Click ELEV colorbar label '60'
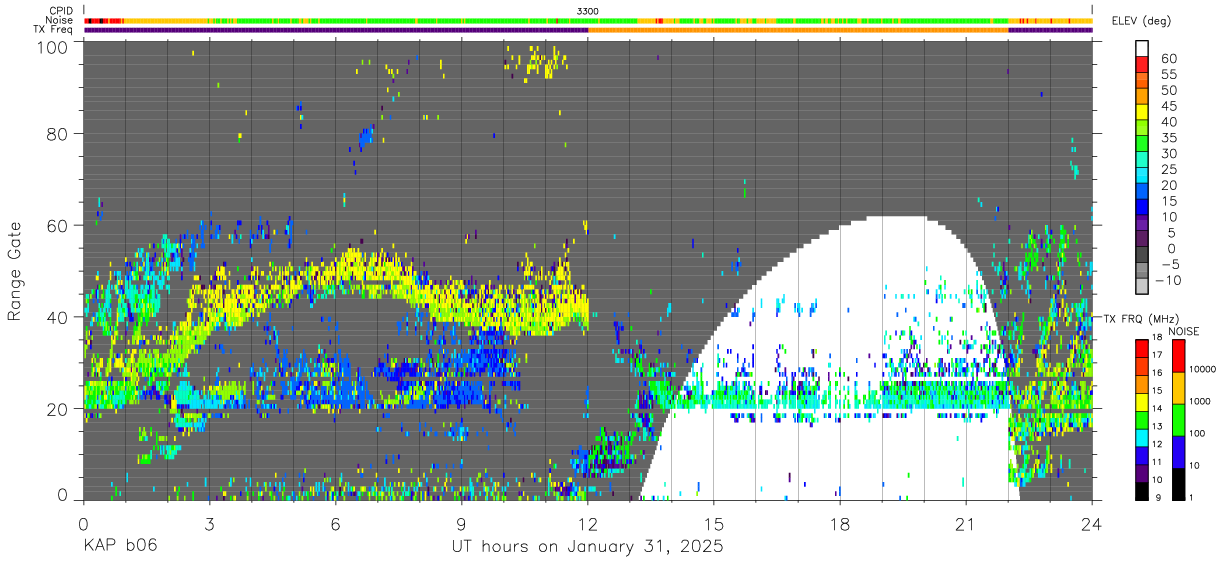1228x567 pixels. pyautogui.click(x=1167, y=58)
